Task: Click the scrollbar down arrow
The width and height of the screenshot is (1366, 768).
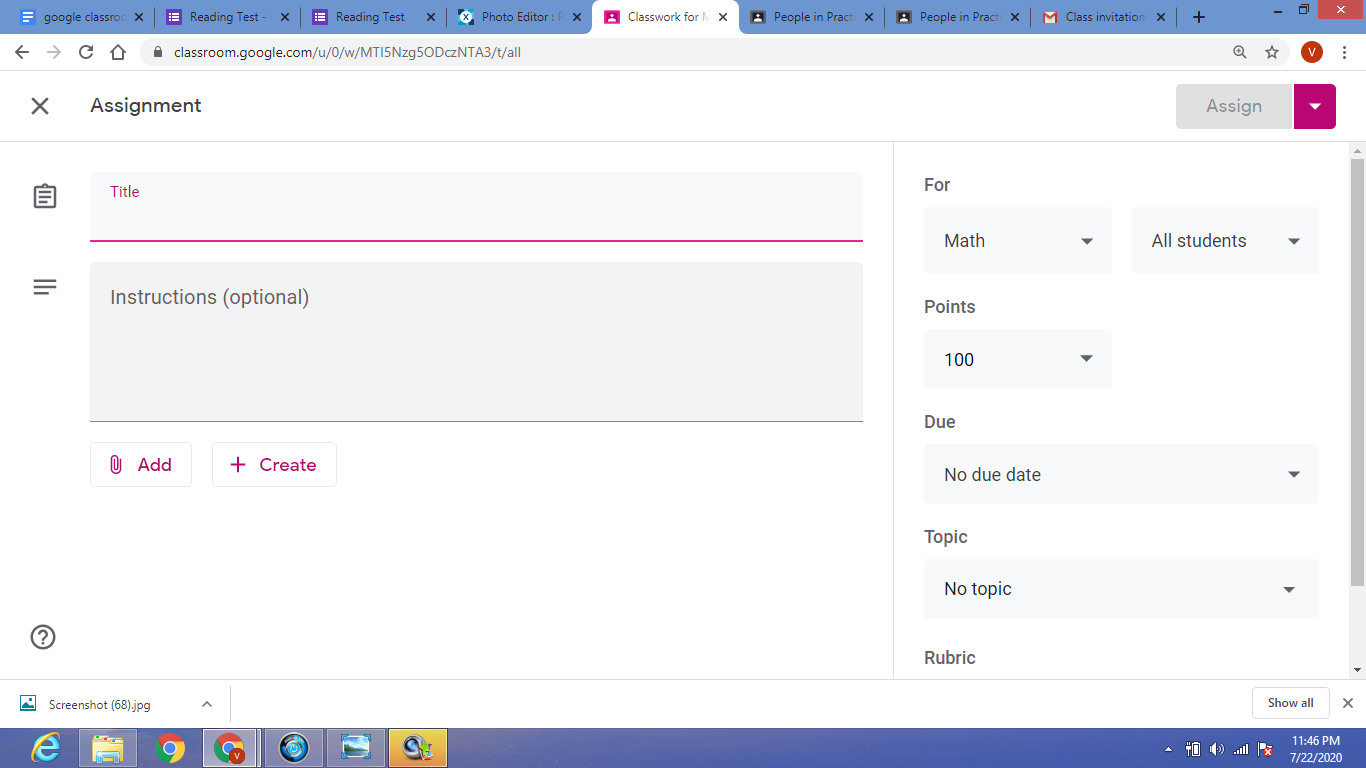Action: [1357, 670]
